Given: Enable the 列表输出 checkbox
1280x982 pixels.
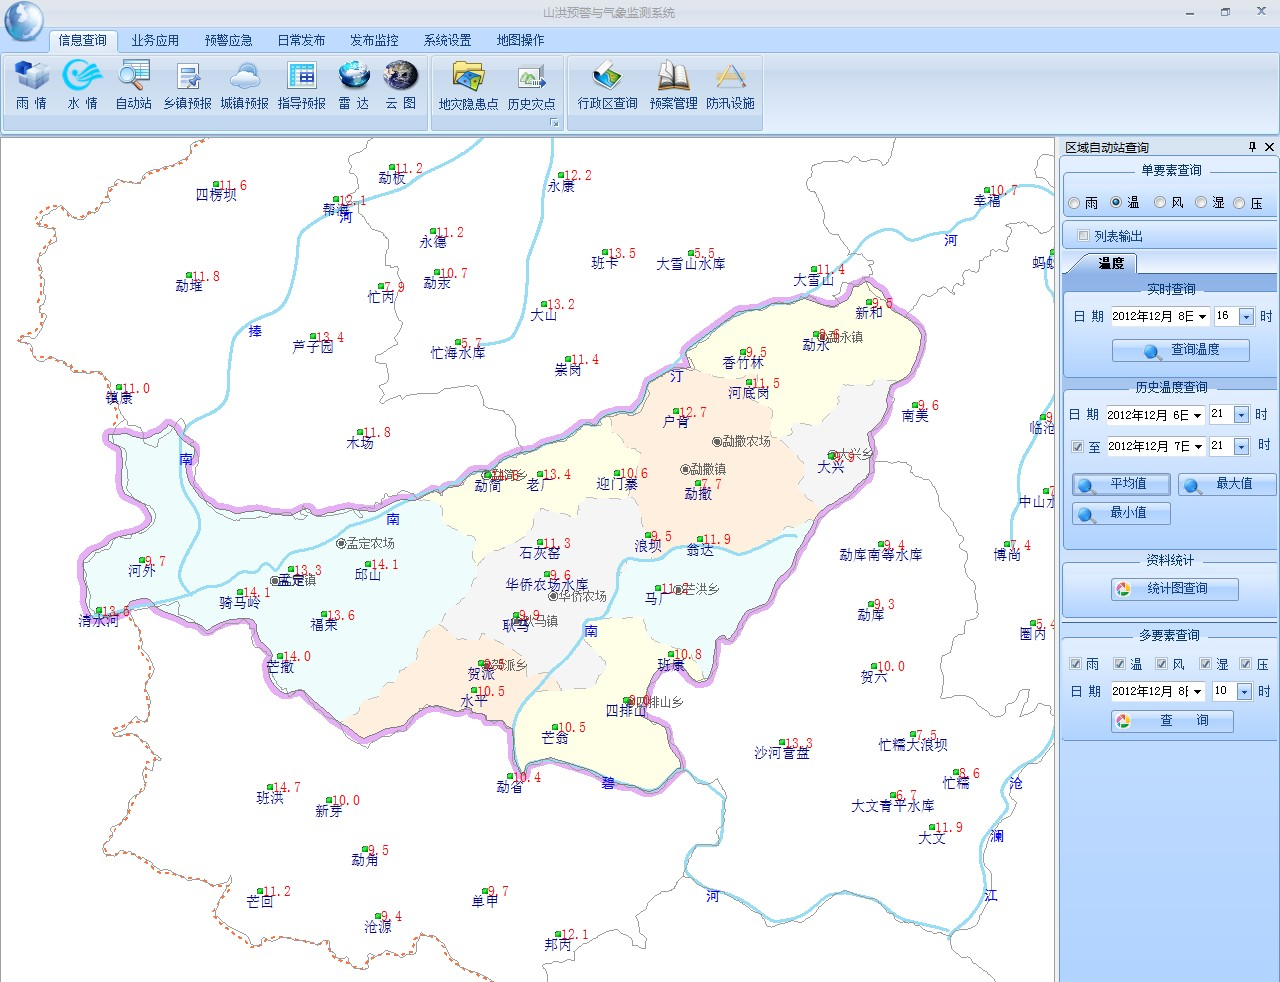Looking at the screenshot, I should pyautogui.click(x=1083, y=236).
